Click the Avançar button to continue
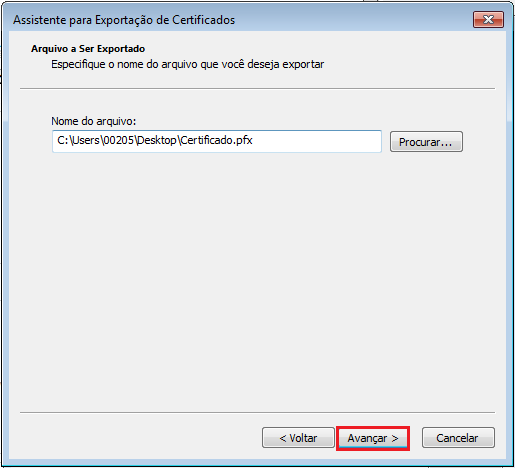 pyautogui.click(x=373, y=438)
